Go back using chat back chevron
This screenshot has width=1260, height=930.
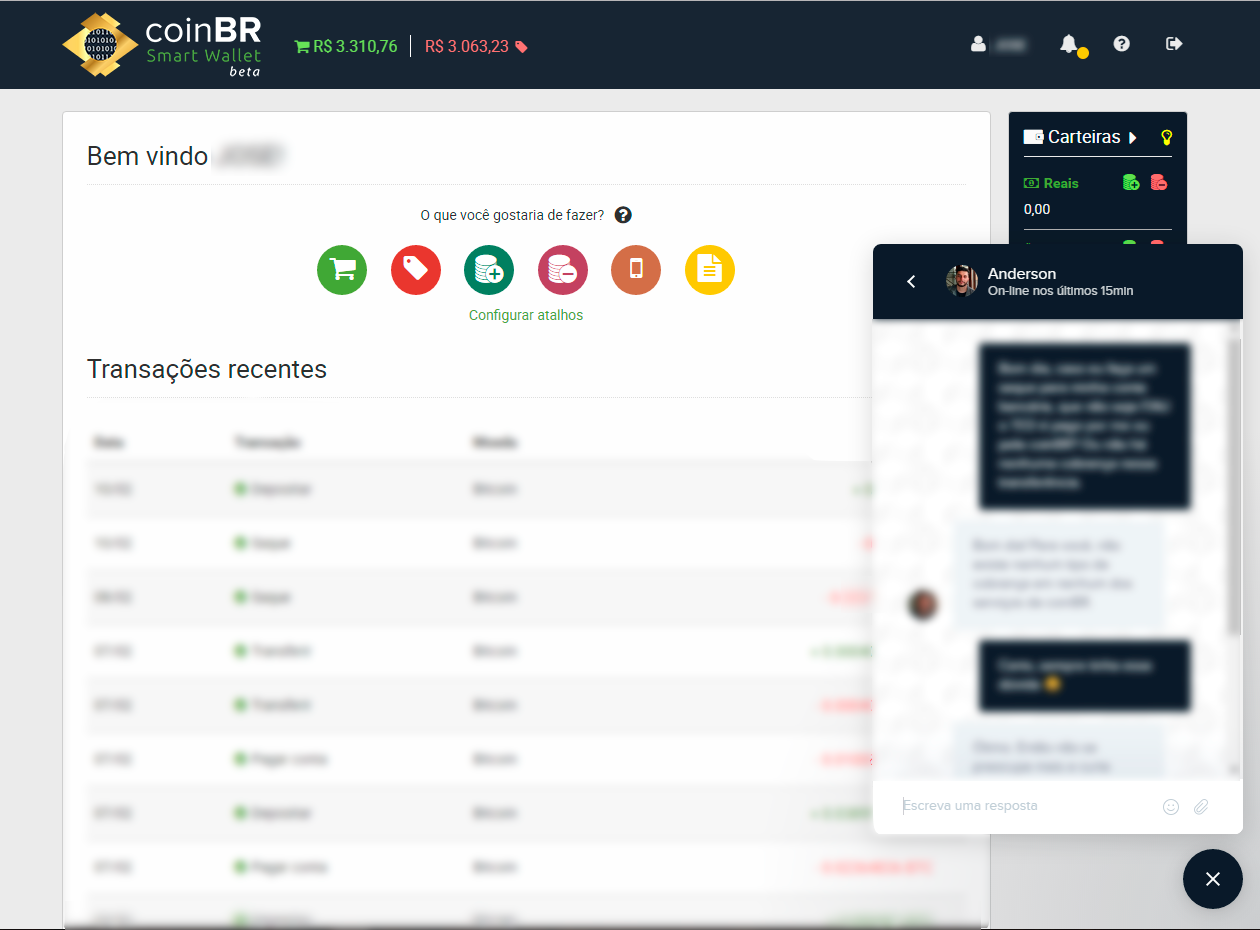911,282
